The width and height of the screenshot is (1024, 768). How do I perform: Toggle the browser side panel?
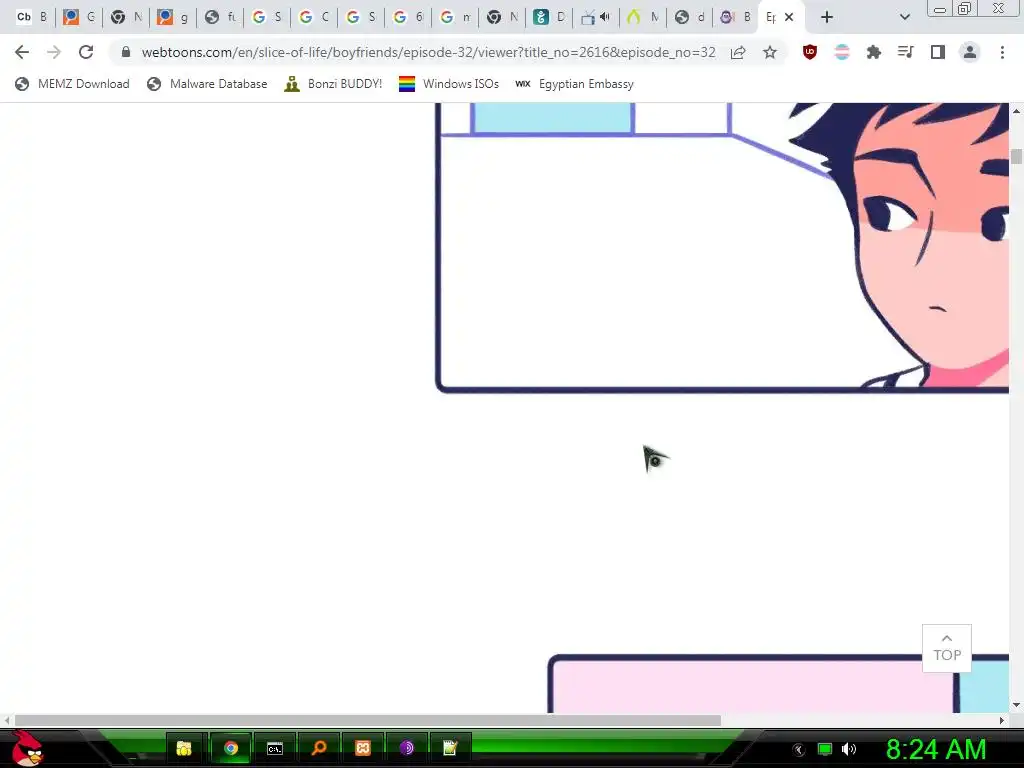pos(938,52)
